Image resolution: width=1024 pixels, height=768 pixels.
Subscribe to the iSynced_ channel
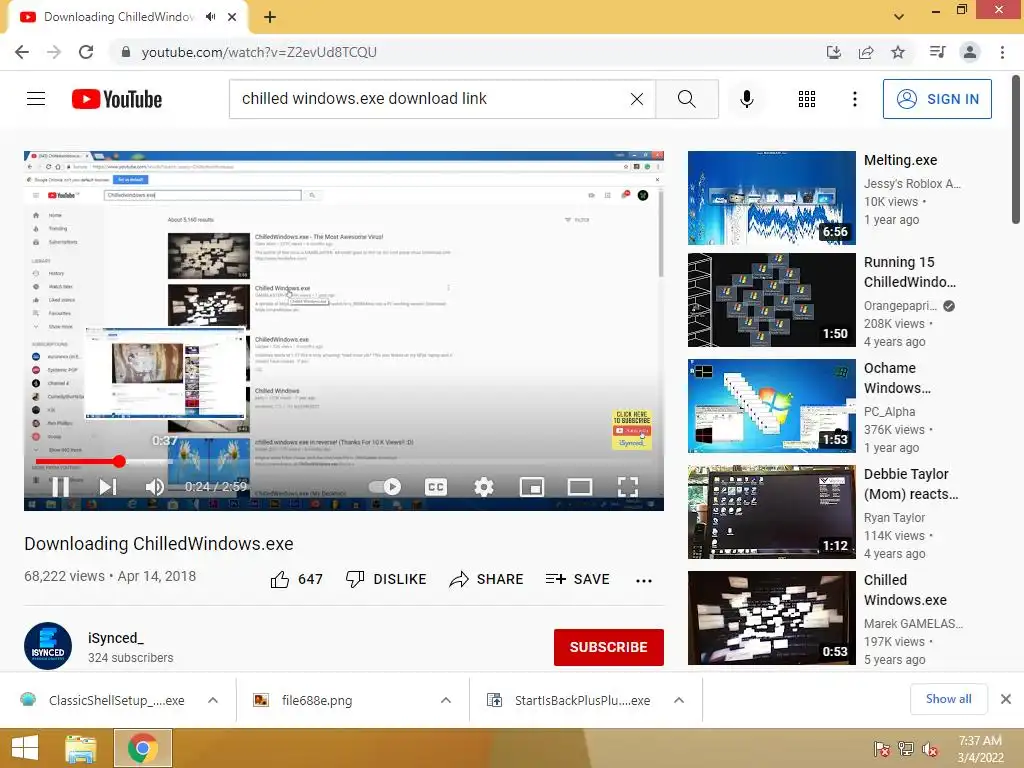click(609, 647)
